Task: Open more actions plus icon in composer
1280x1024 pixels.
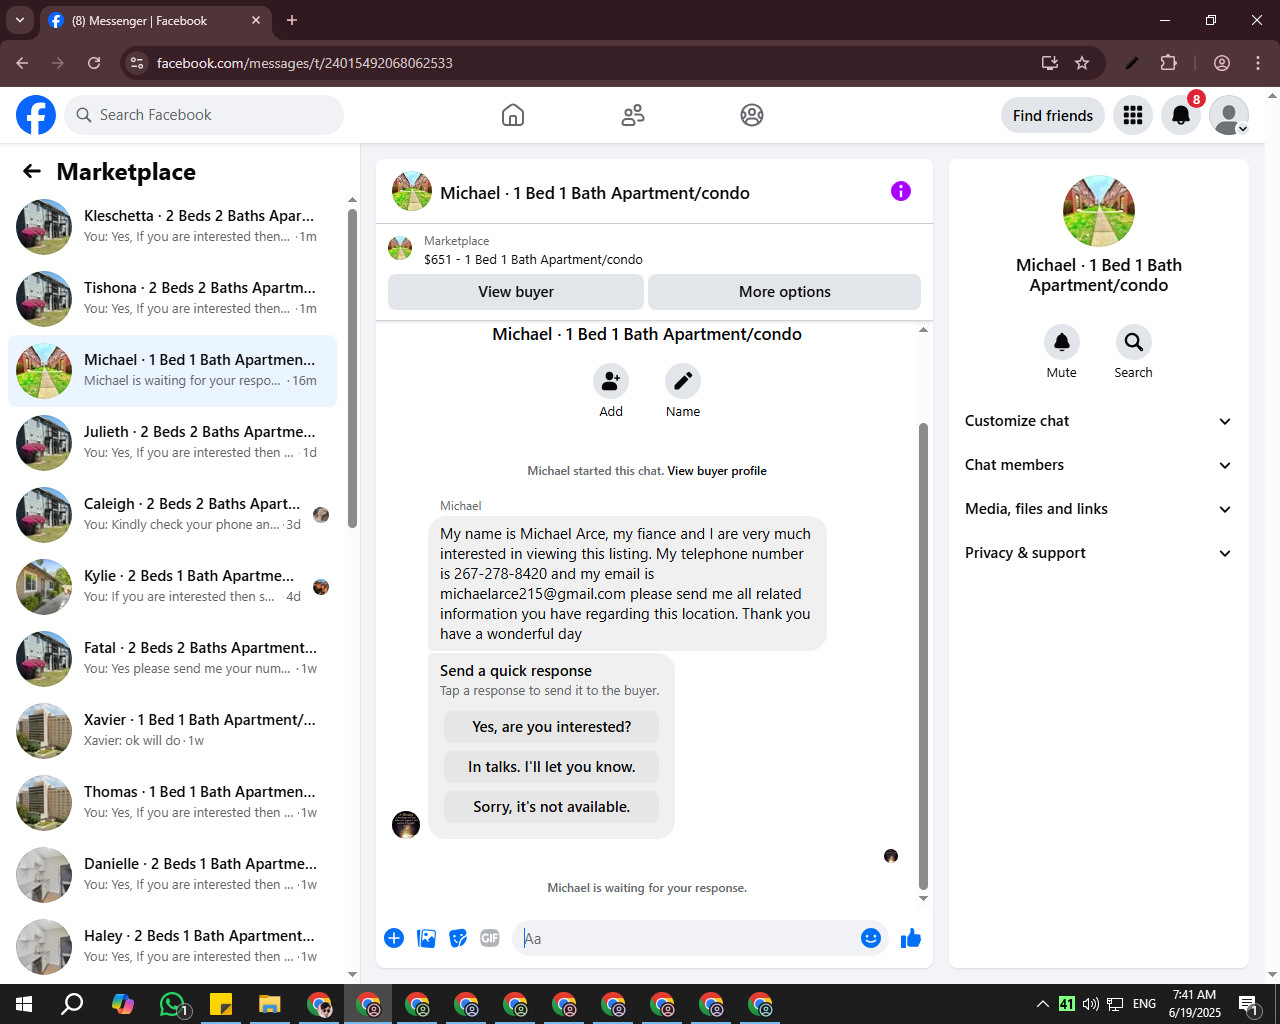Action: coord(394,938)
